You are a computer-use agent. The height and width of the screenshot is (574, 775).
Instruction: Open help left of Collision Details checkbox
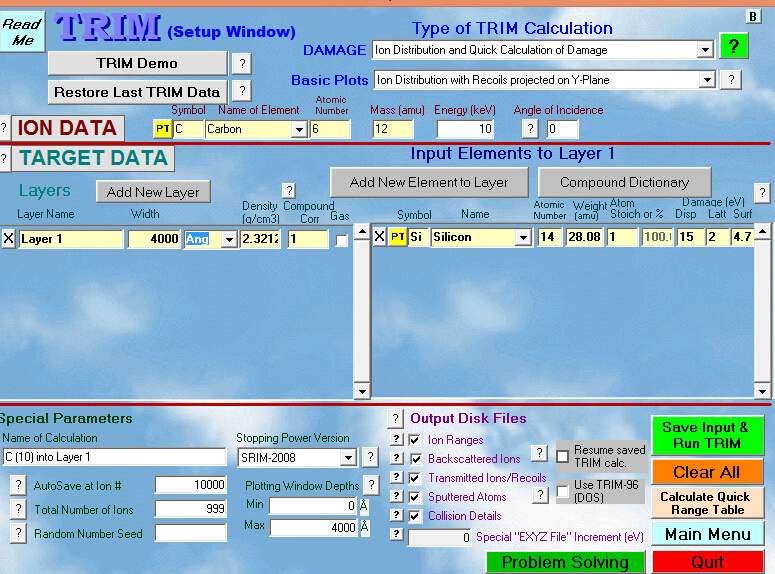tap(396, 515)
